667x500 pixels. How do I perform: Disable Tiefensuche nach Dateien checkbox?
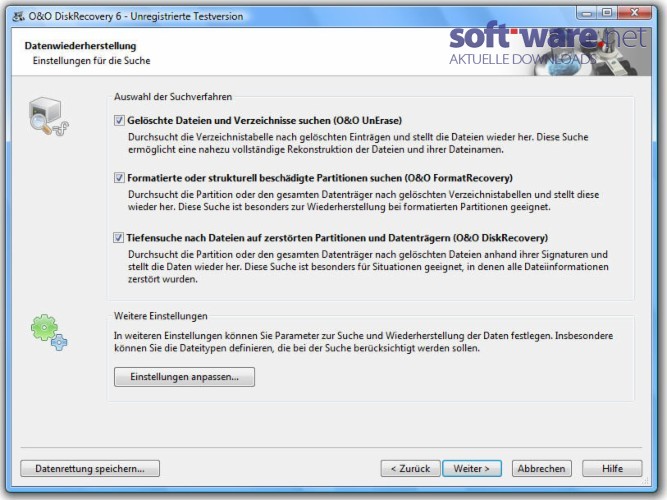119,237
